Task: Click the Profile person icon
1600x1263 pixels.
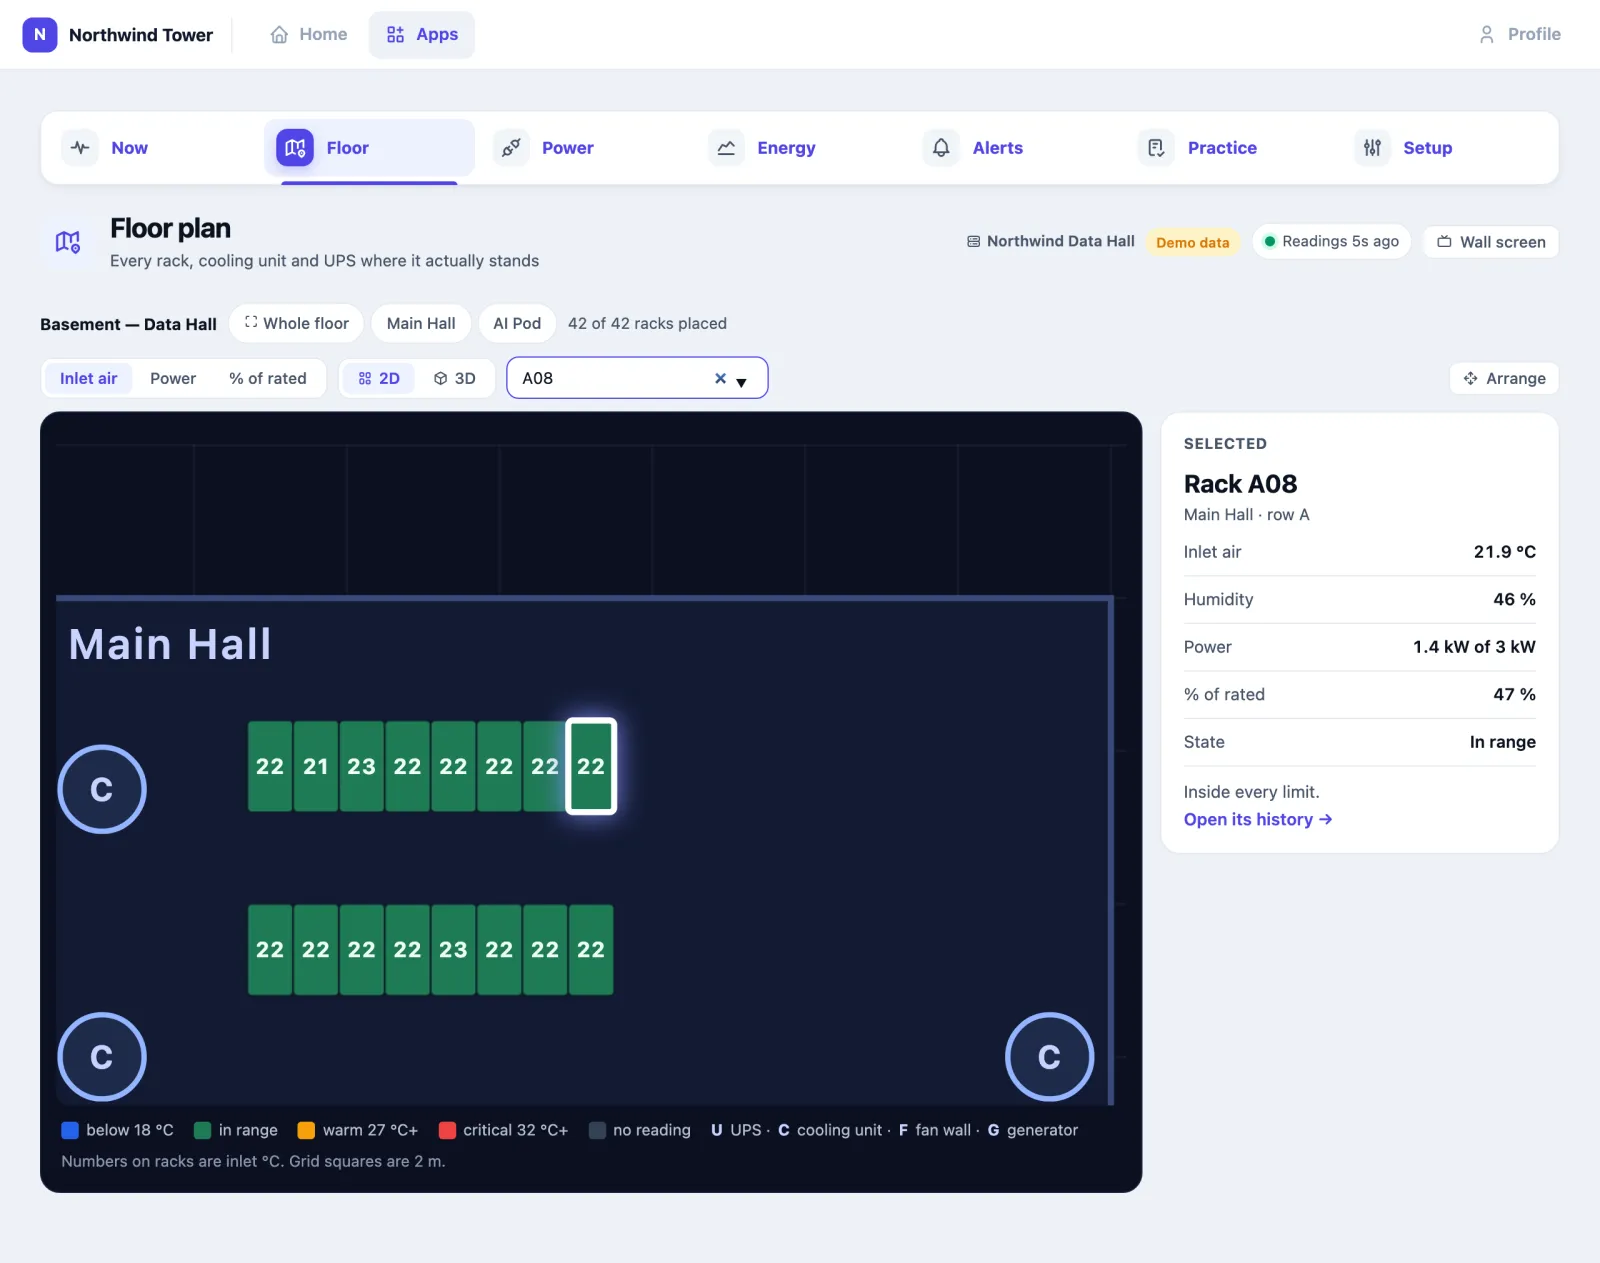Action: (x=1487, y=35)
